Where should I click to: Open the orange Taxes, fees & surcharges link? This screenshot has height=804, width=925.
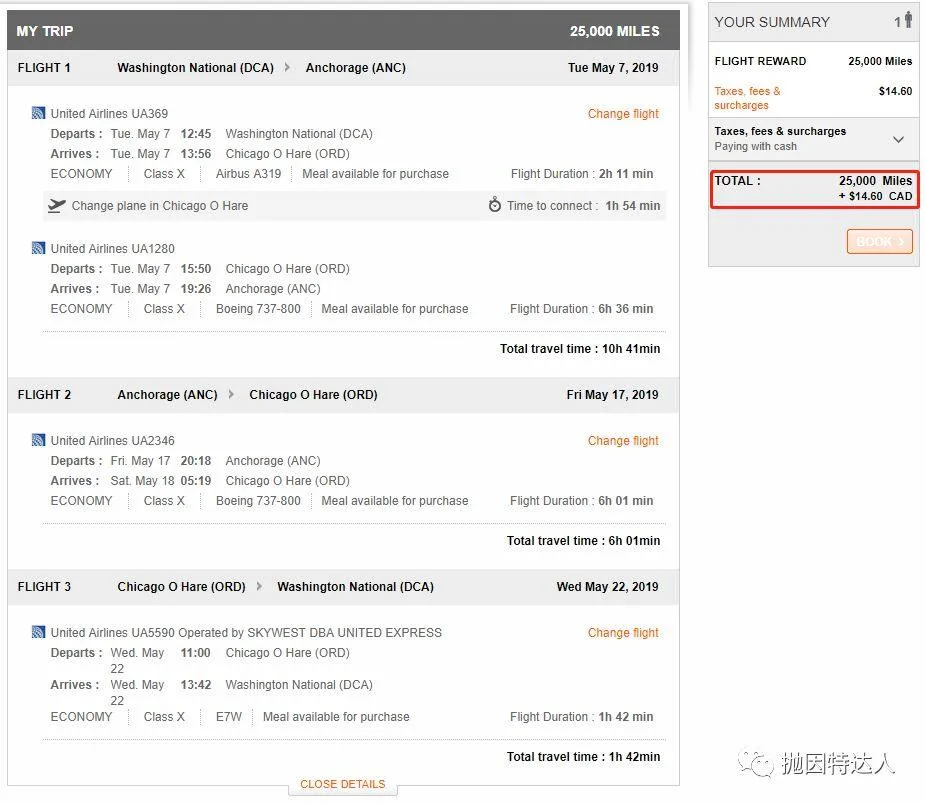click(747, 98)
